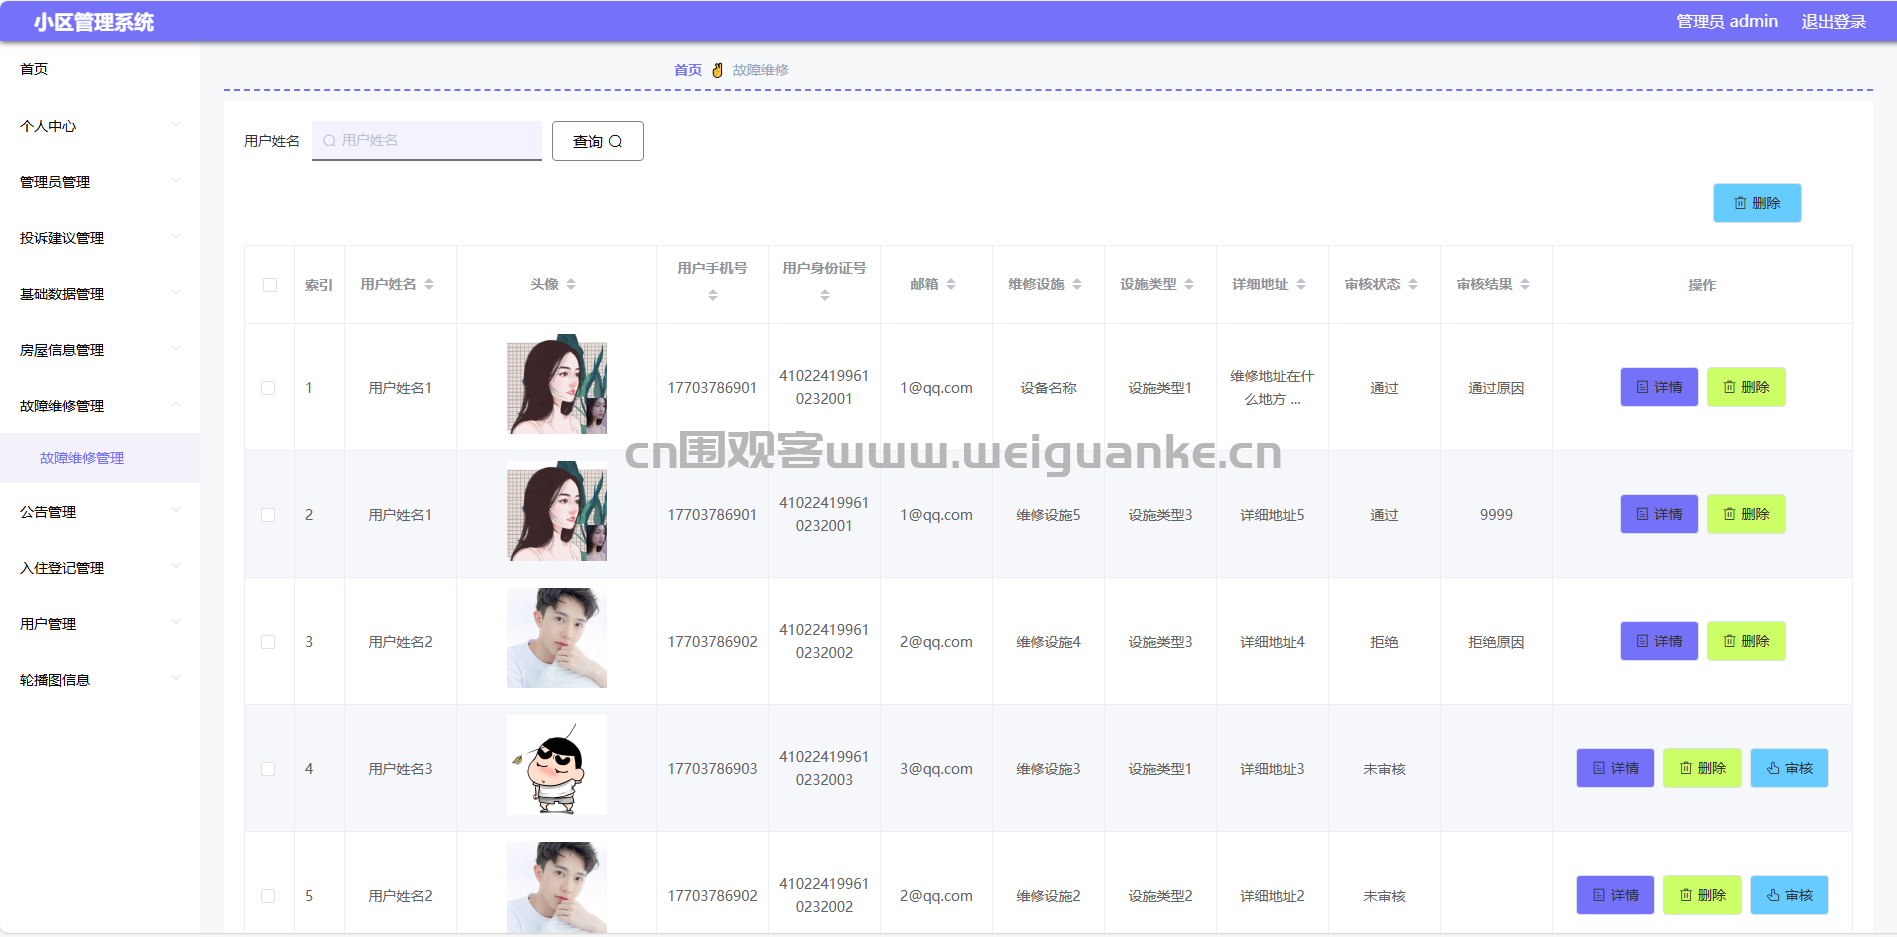Sort table by 头像 column arrows
Image resolution: width=1897 pixels, height=937 pixels.
pos(571,285)
